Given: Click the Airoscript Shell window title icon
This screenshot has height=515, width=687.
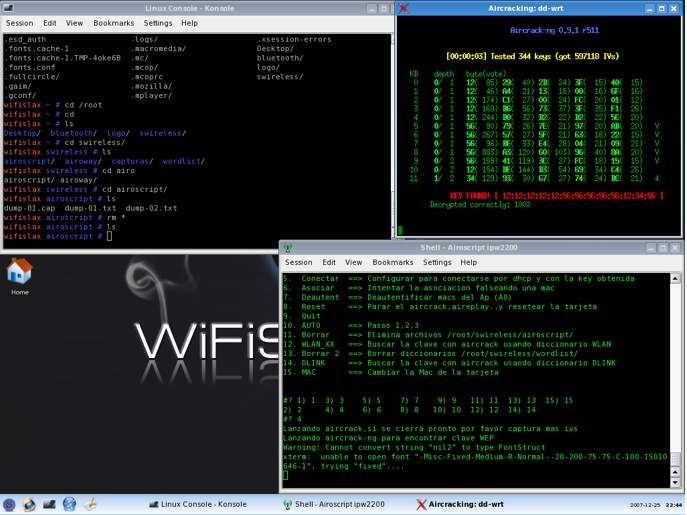Looking at the screenshot, I should (x=287, y=248).
